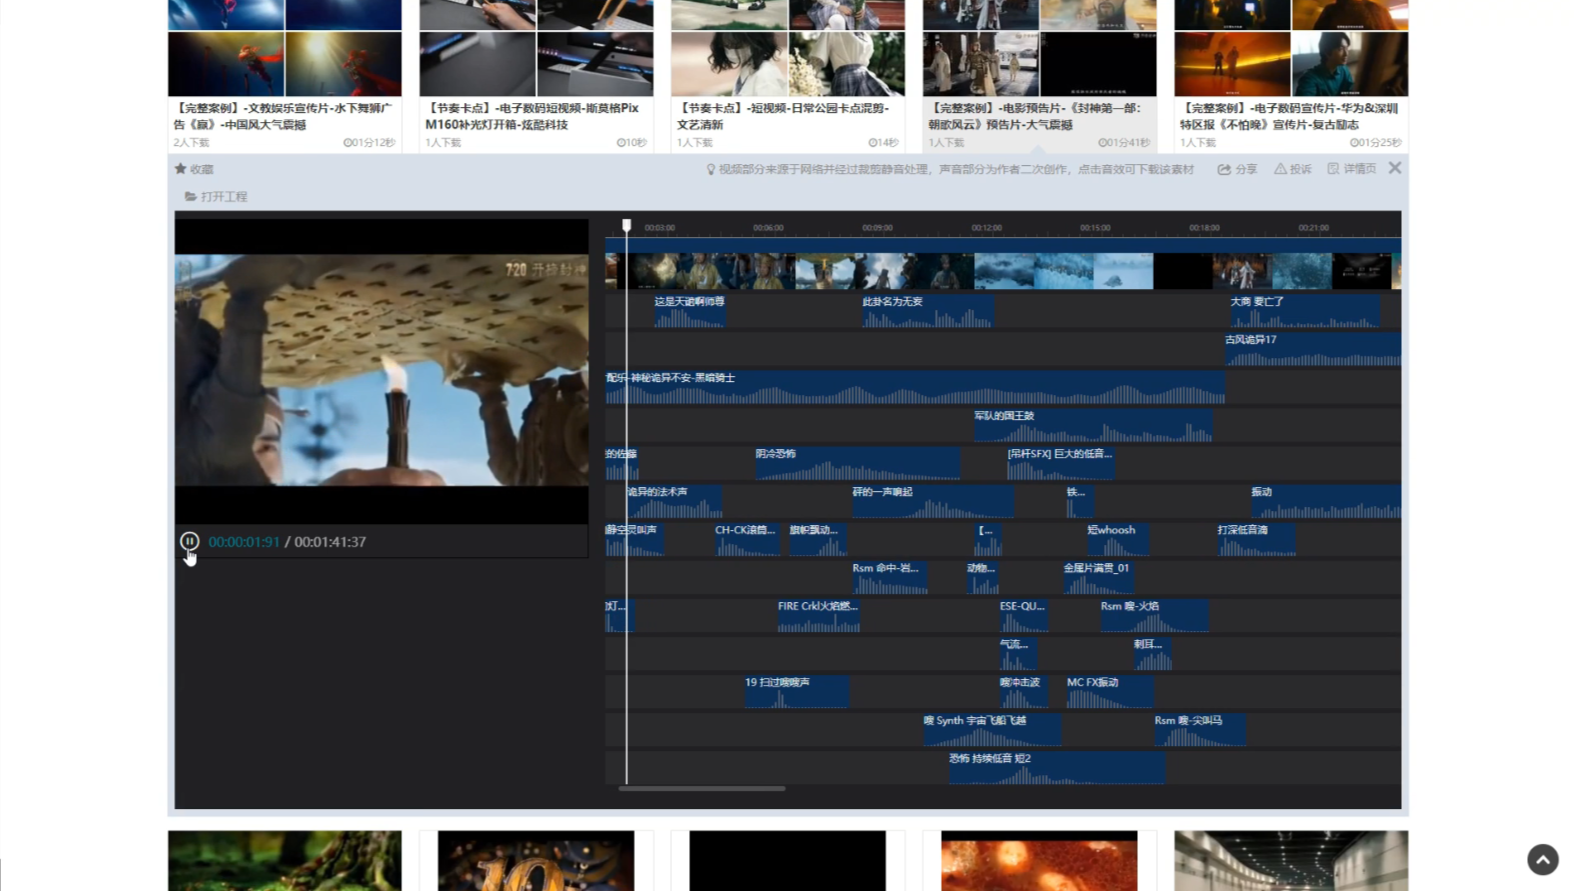
Task: Pause the preview video playback
Action: tap(189, 541)
